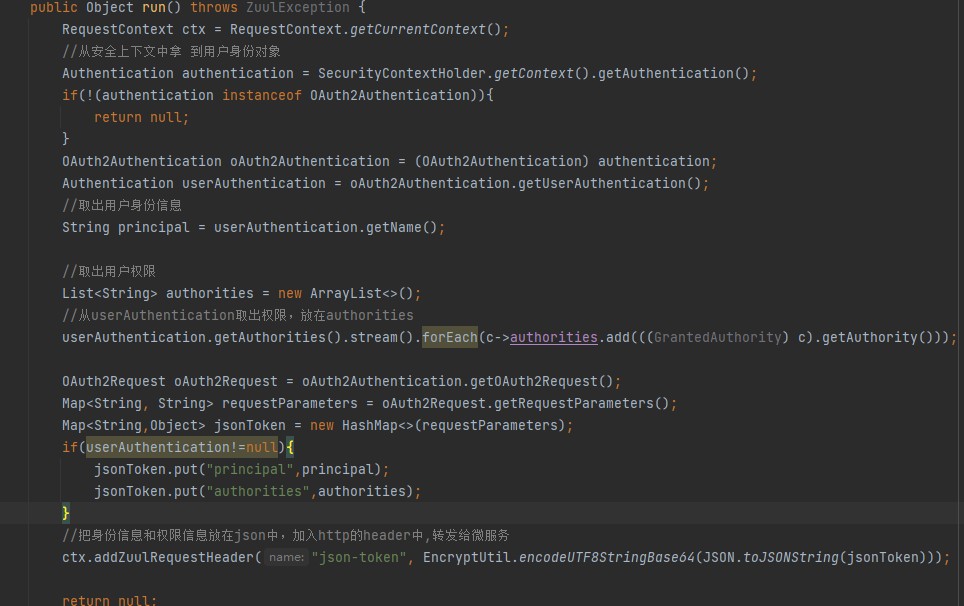Viewport: 964px width, 606px height.
Task: Click the getOAuth2Request method call
Action: [x=534, y=382]
